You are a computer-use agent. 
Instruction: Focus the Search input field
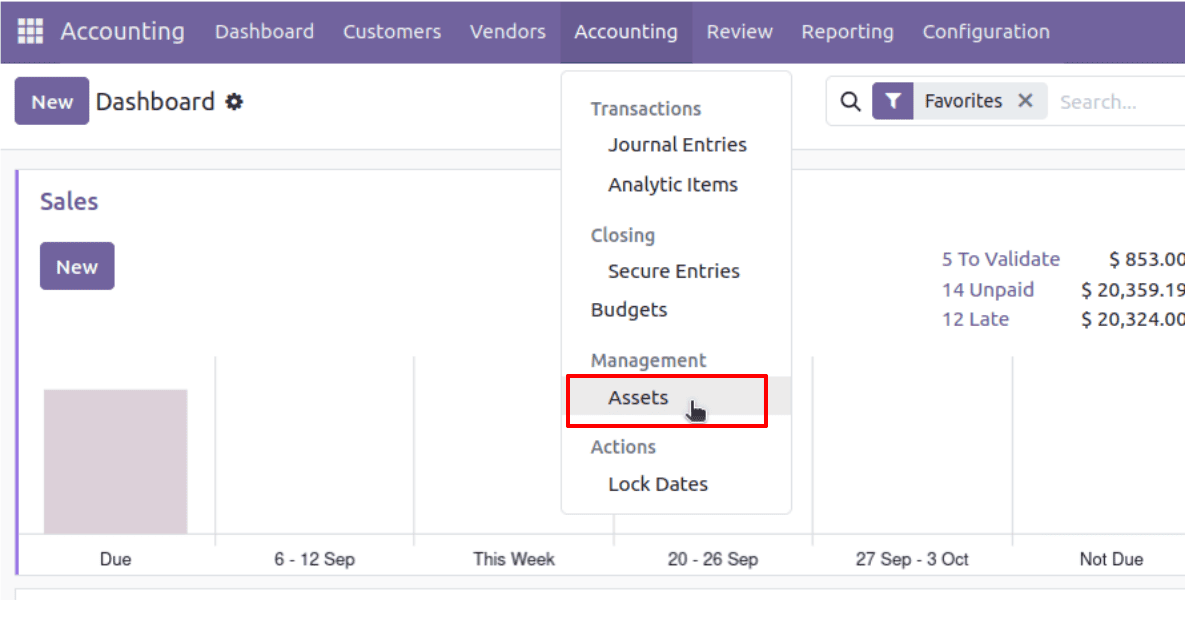[x=1122, y=101]
